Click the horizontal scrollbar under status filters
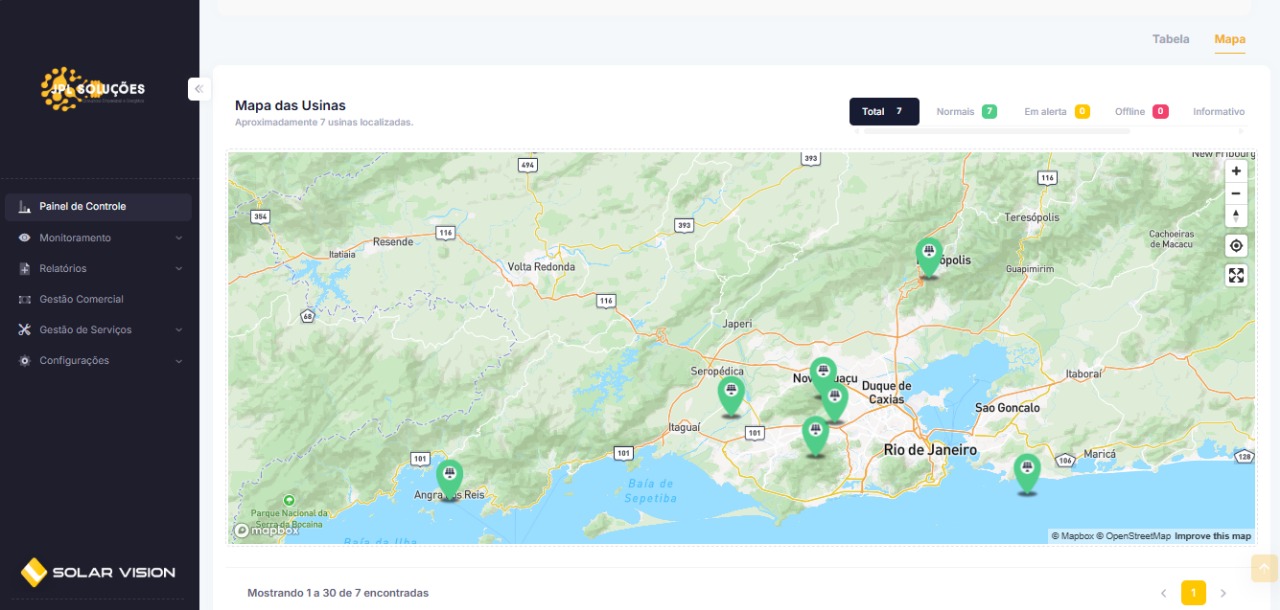 click(x=996, y=131)
